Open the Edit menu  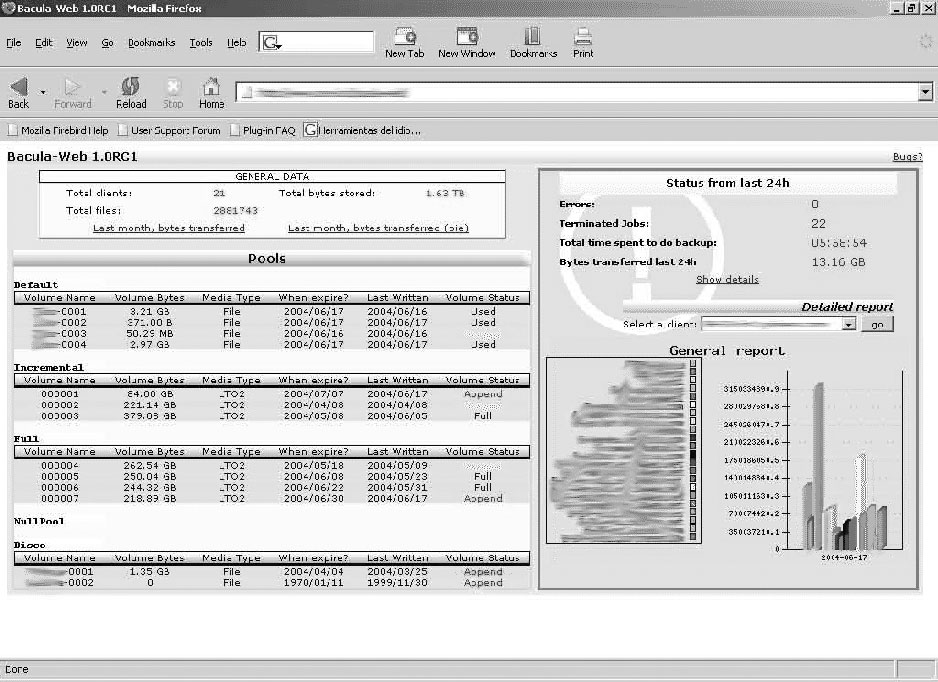[x=44, y=42]
